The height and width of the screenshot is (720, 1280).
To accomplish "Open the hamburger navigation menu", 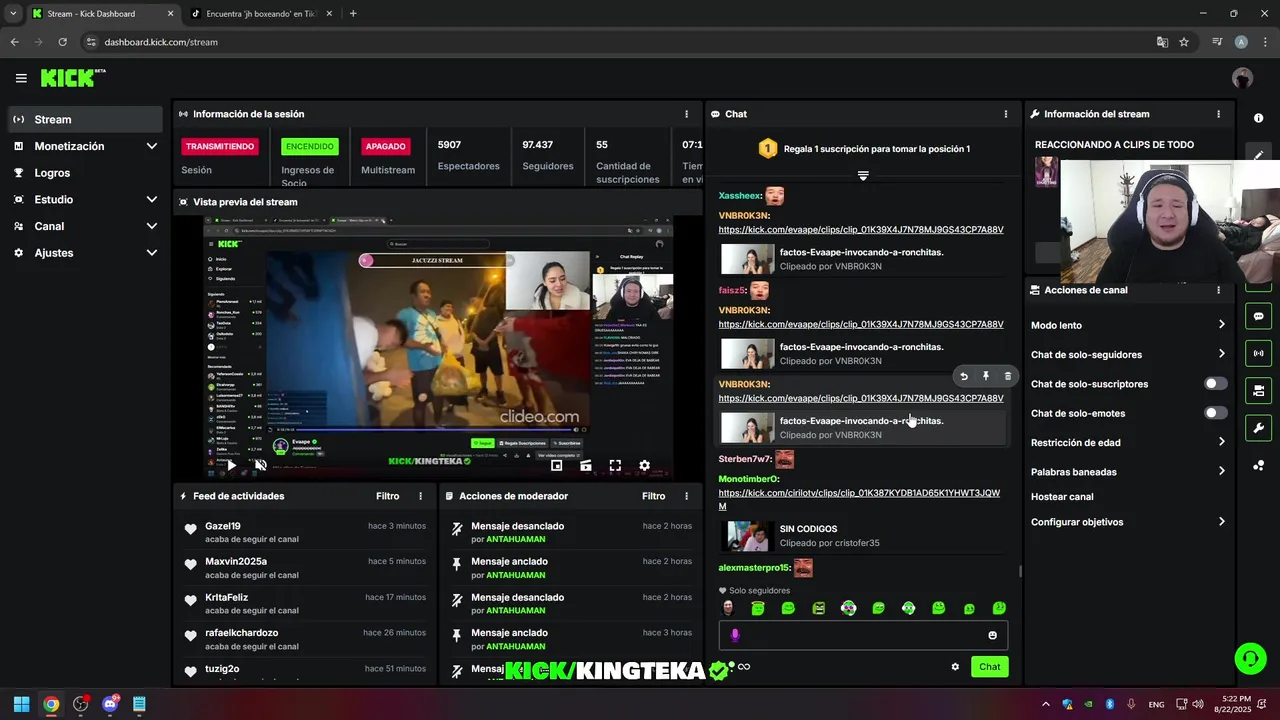I will tap(21, 78).
